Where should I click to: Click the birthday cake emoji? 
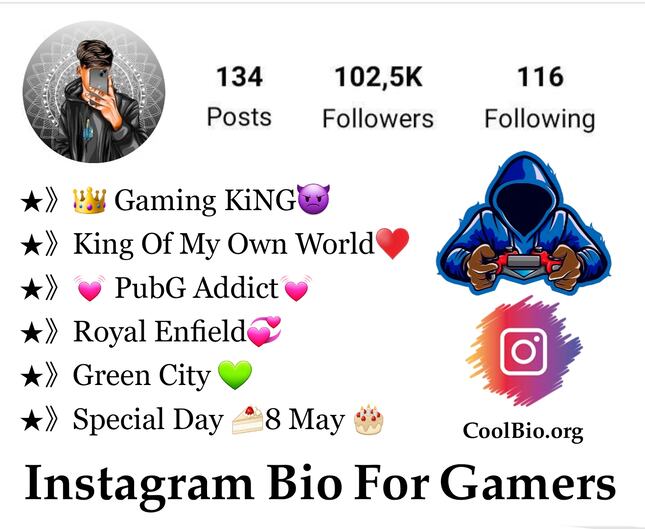pos(369,420)
